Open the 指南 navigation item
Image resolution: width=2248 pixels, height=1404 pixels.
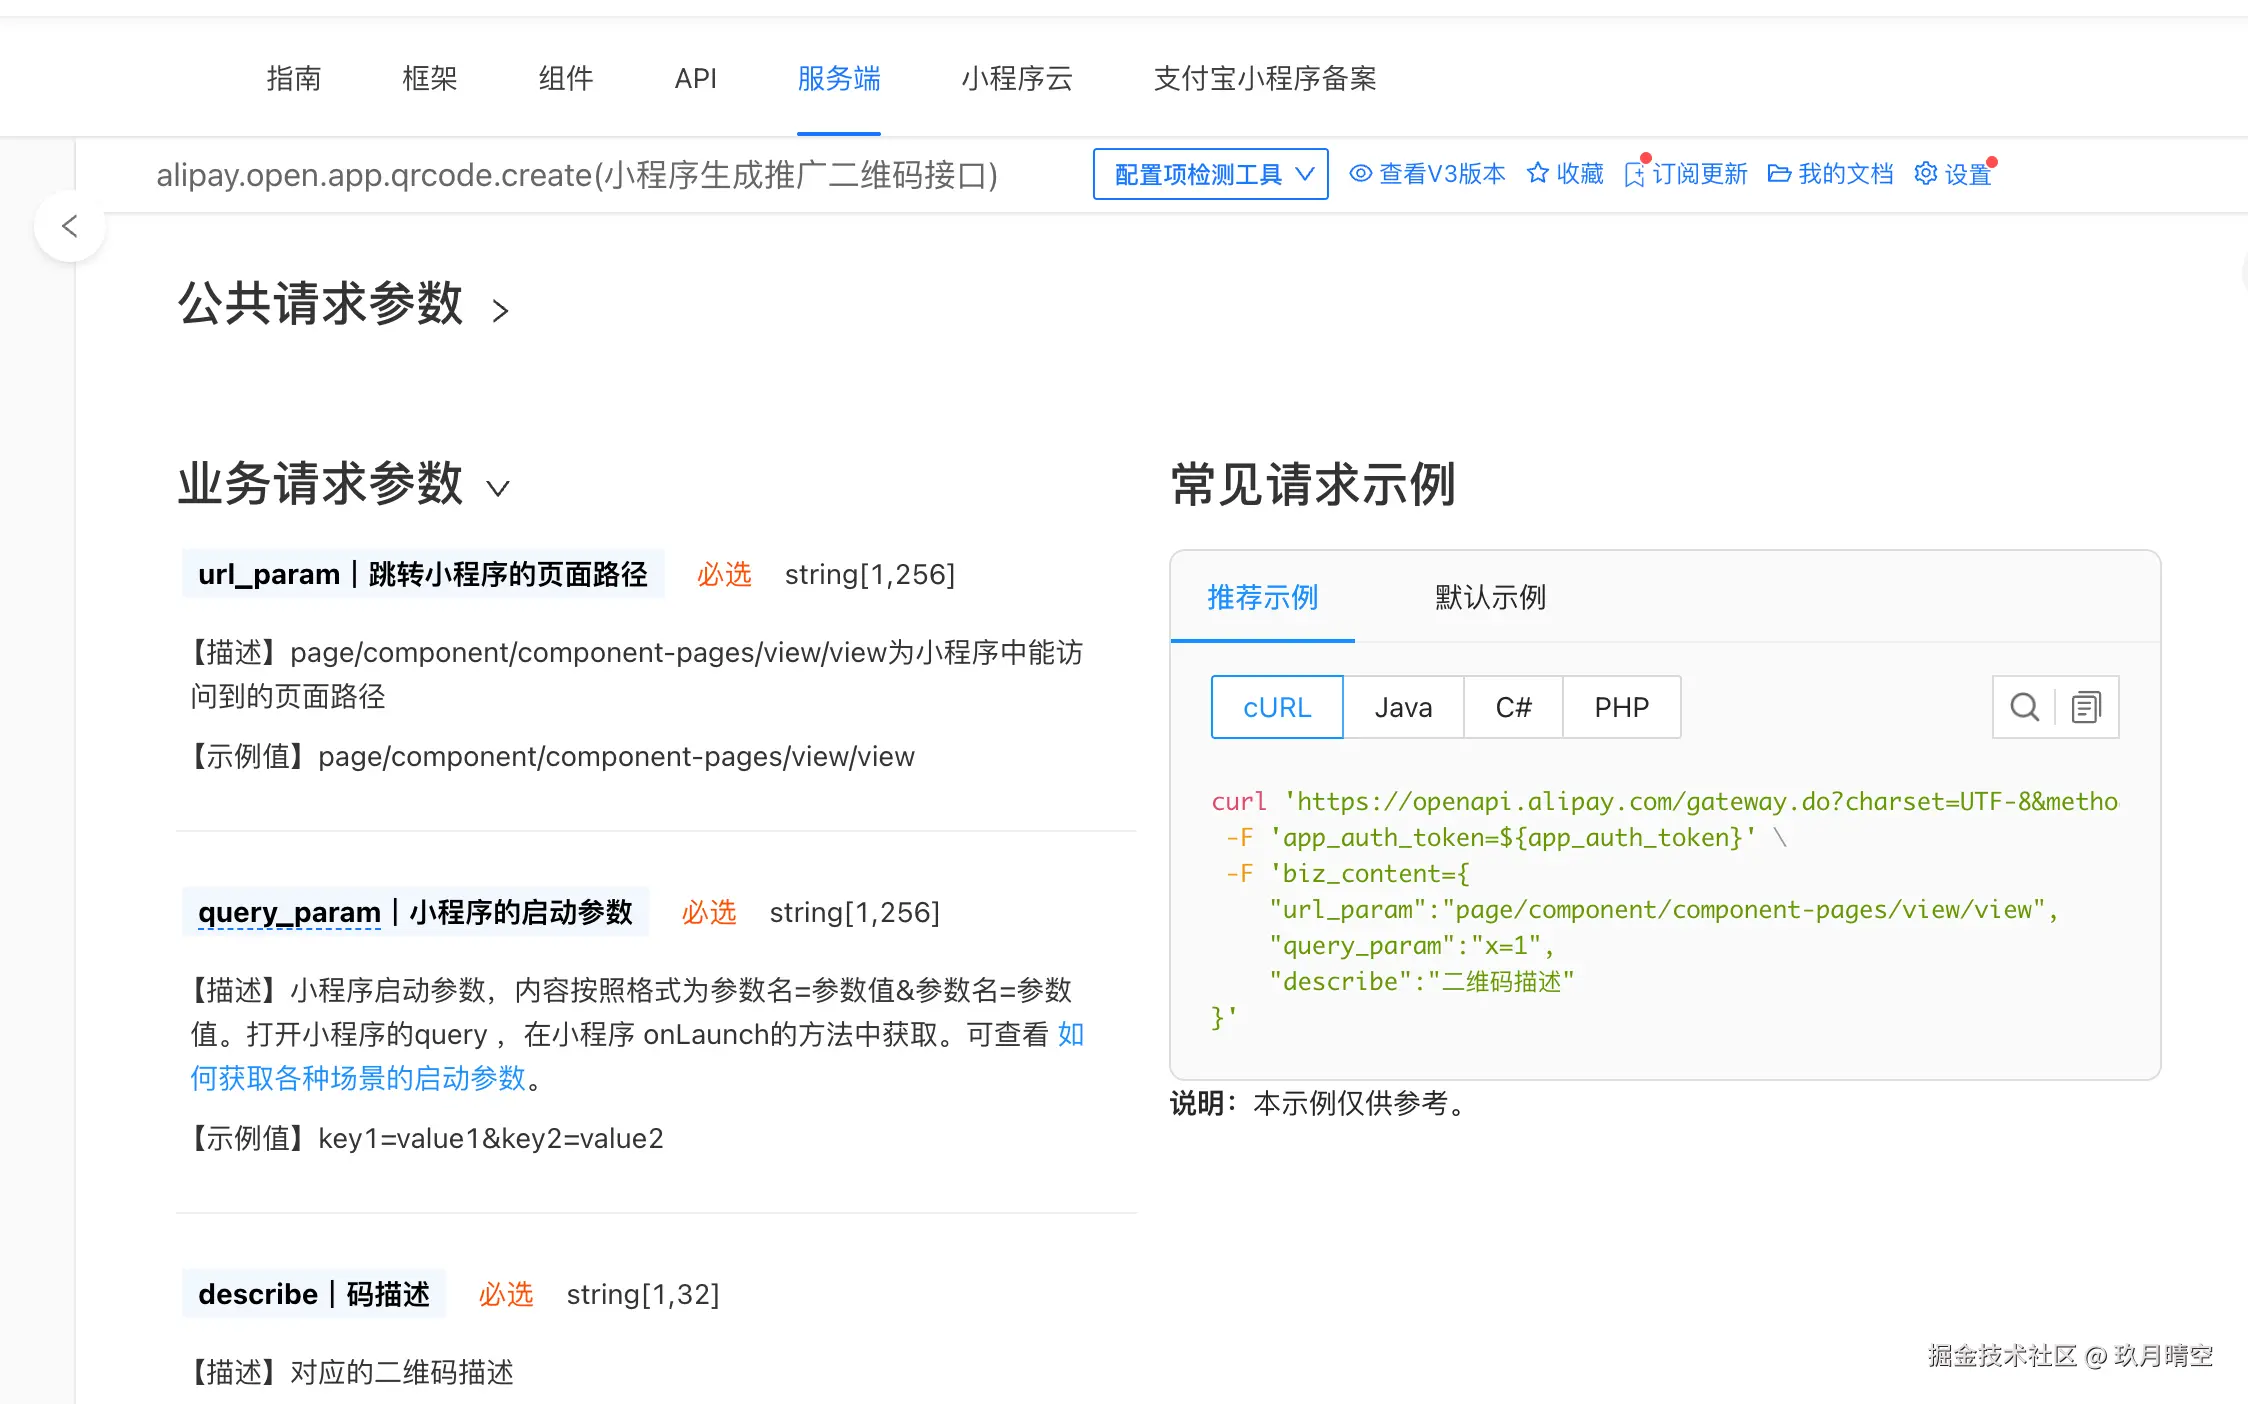[293, 79]
